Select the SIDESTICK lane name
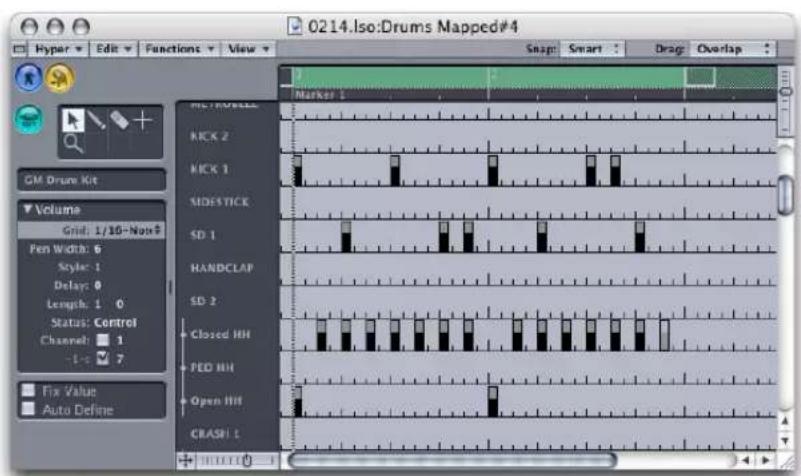The image size is (801, 476). [x=219, y=202]
